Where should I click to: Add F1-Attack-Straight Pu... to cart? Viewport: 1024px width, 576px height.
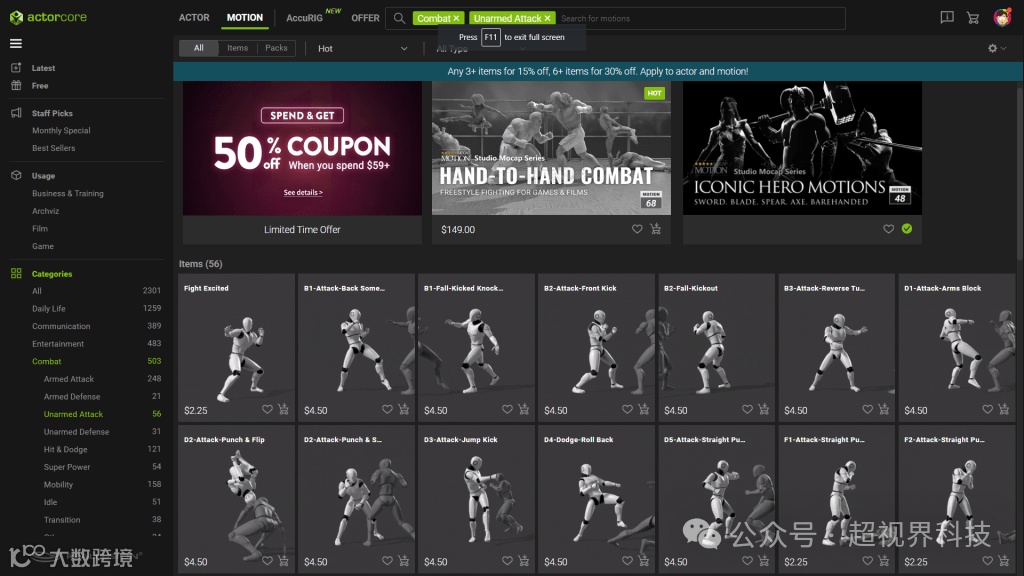coord(884,561)
